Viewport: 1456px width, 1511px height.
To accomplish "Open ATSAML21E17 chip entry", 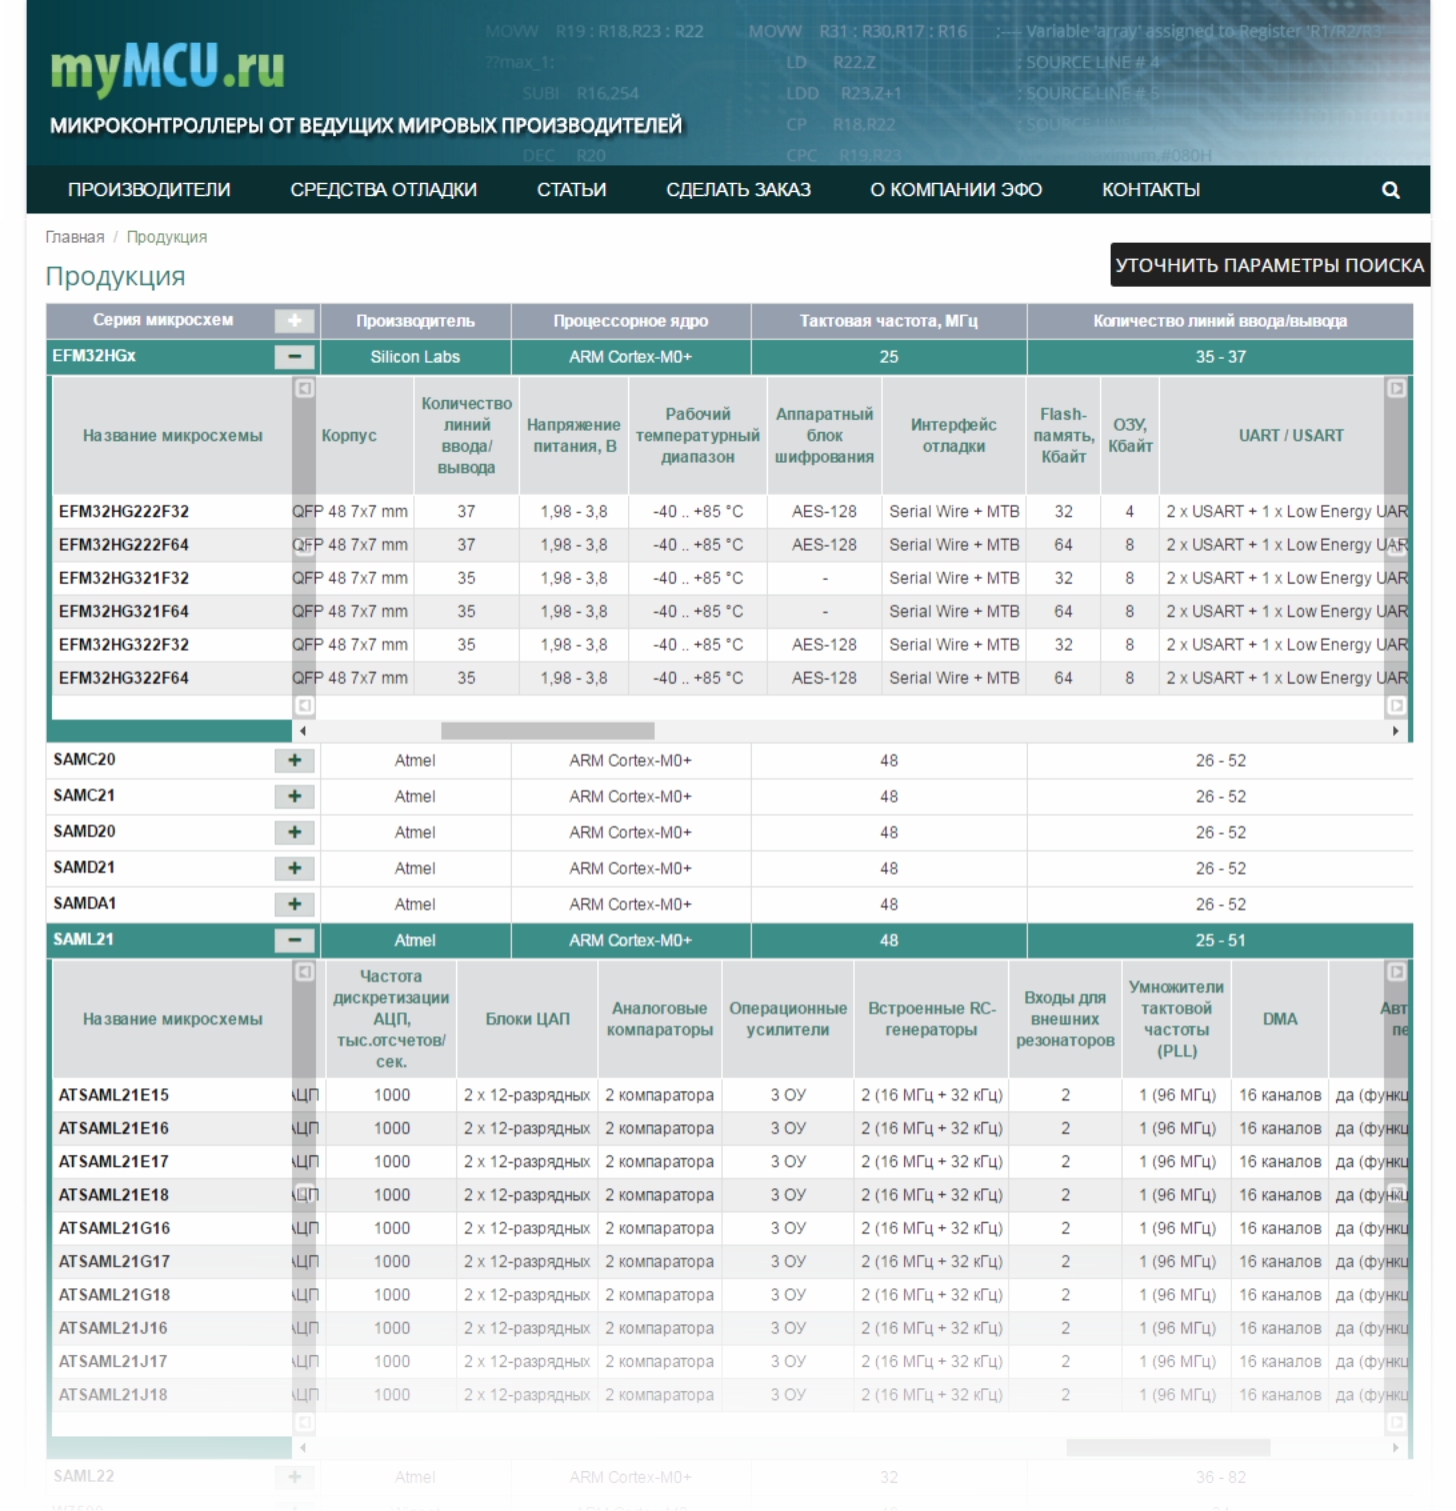I will click(x=114, y=1161).
